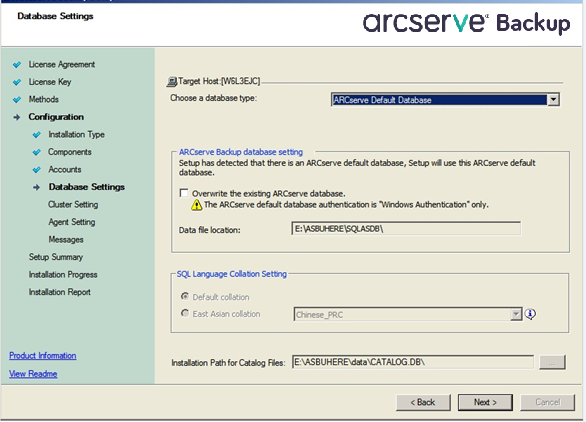Click the Installation Path for Catalog Files field
586x422 pixels.
point(413,362)
